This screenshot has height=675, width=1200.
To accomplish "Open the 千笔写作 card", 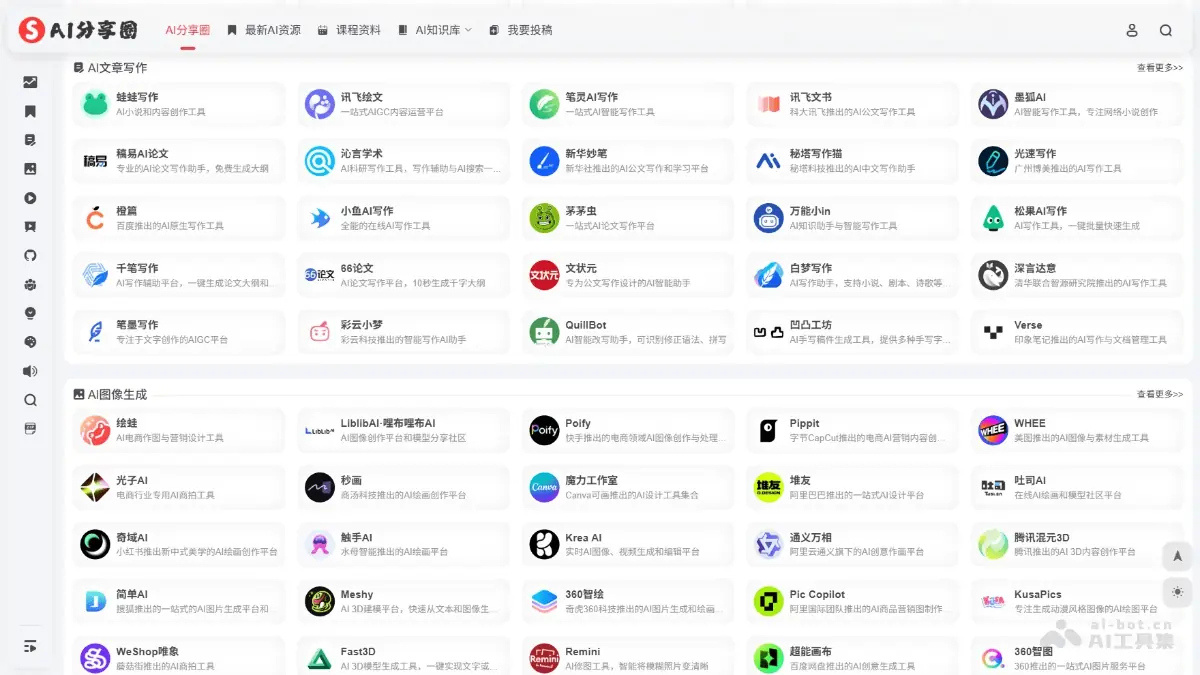I will pos(179,275).
